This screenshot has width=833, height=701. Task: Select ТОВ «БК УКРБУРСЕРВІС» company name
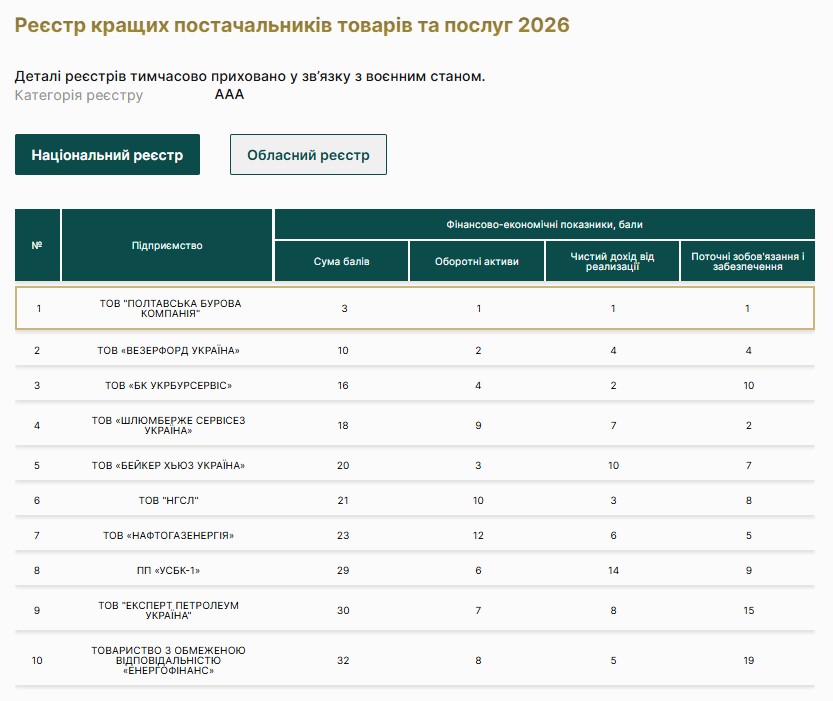(168, 386)
